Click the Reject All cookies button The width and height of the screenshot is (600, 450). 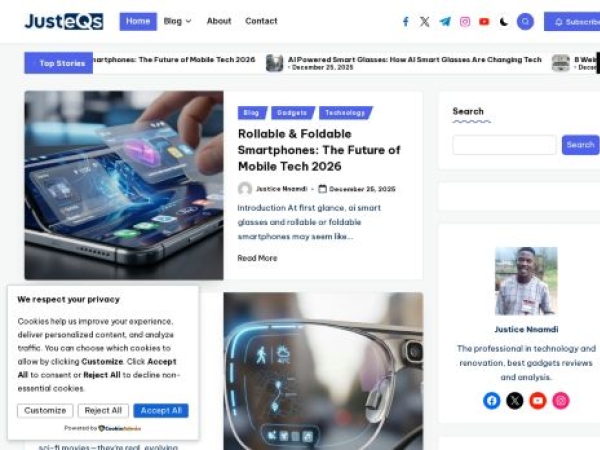coord(103,411)
